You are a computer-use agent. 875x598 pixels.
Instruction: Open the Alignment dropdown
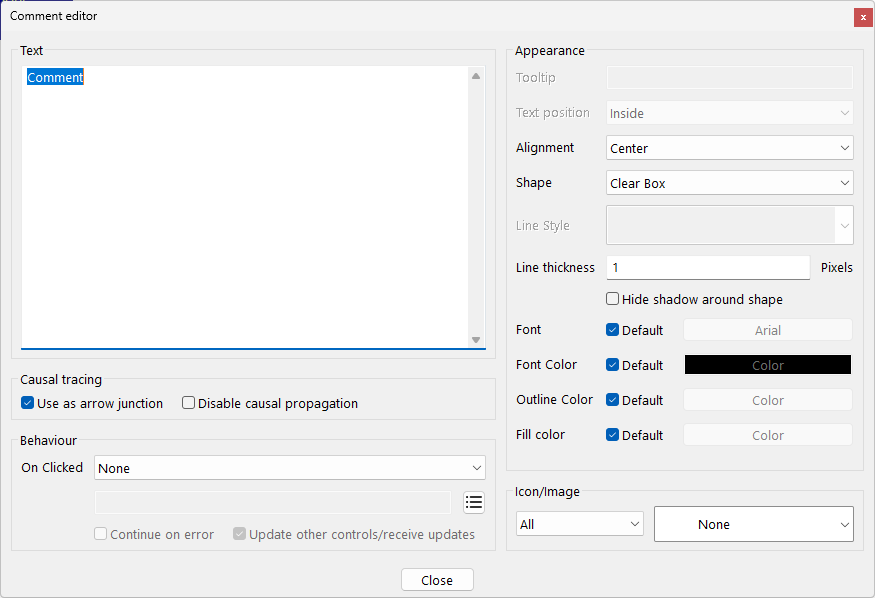point(729,147)
